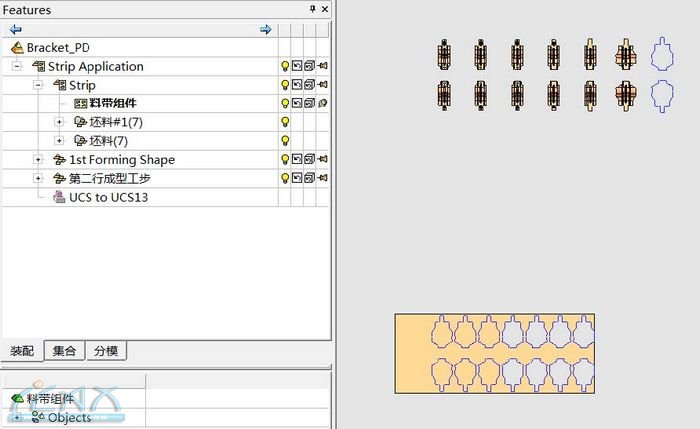Switch to the 集合 tab

(64, 351)
